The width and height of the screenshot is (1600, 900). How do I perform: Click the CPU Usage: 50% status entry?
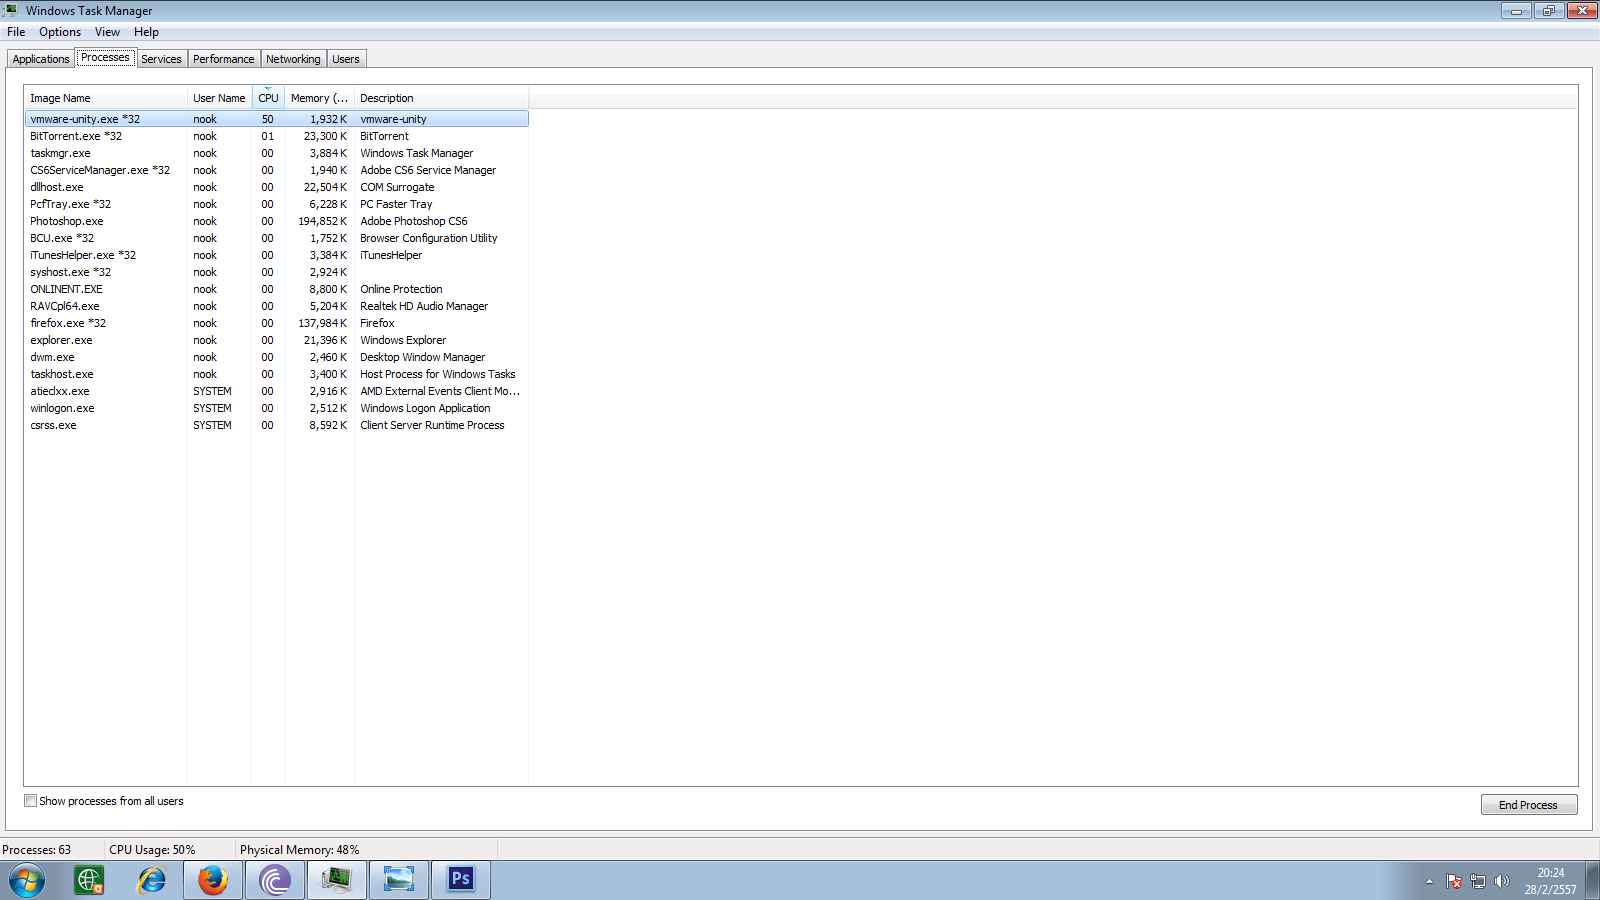[x=152, y=850]
